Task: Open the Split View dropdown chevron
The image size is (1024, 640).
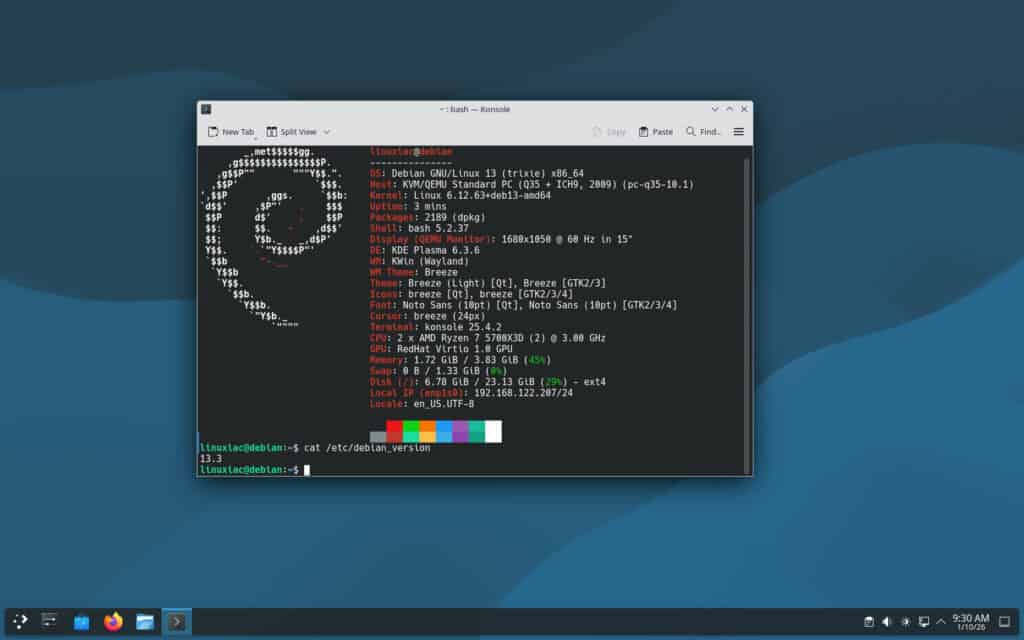Action: pyautogui.click(x=326, y=131)
